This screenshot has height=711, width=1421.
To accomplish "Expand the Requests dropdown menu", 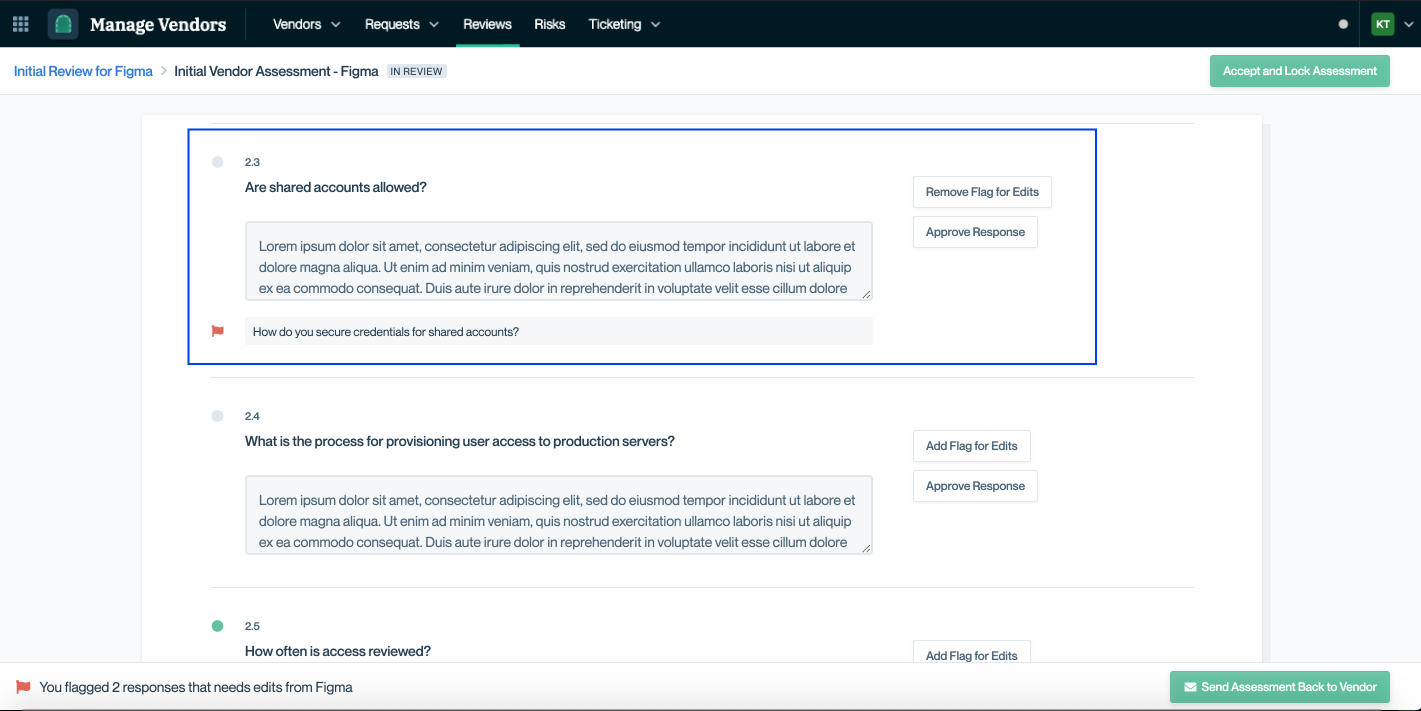I will [x=401, y=24].
